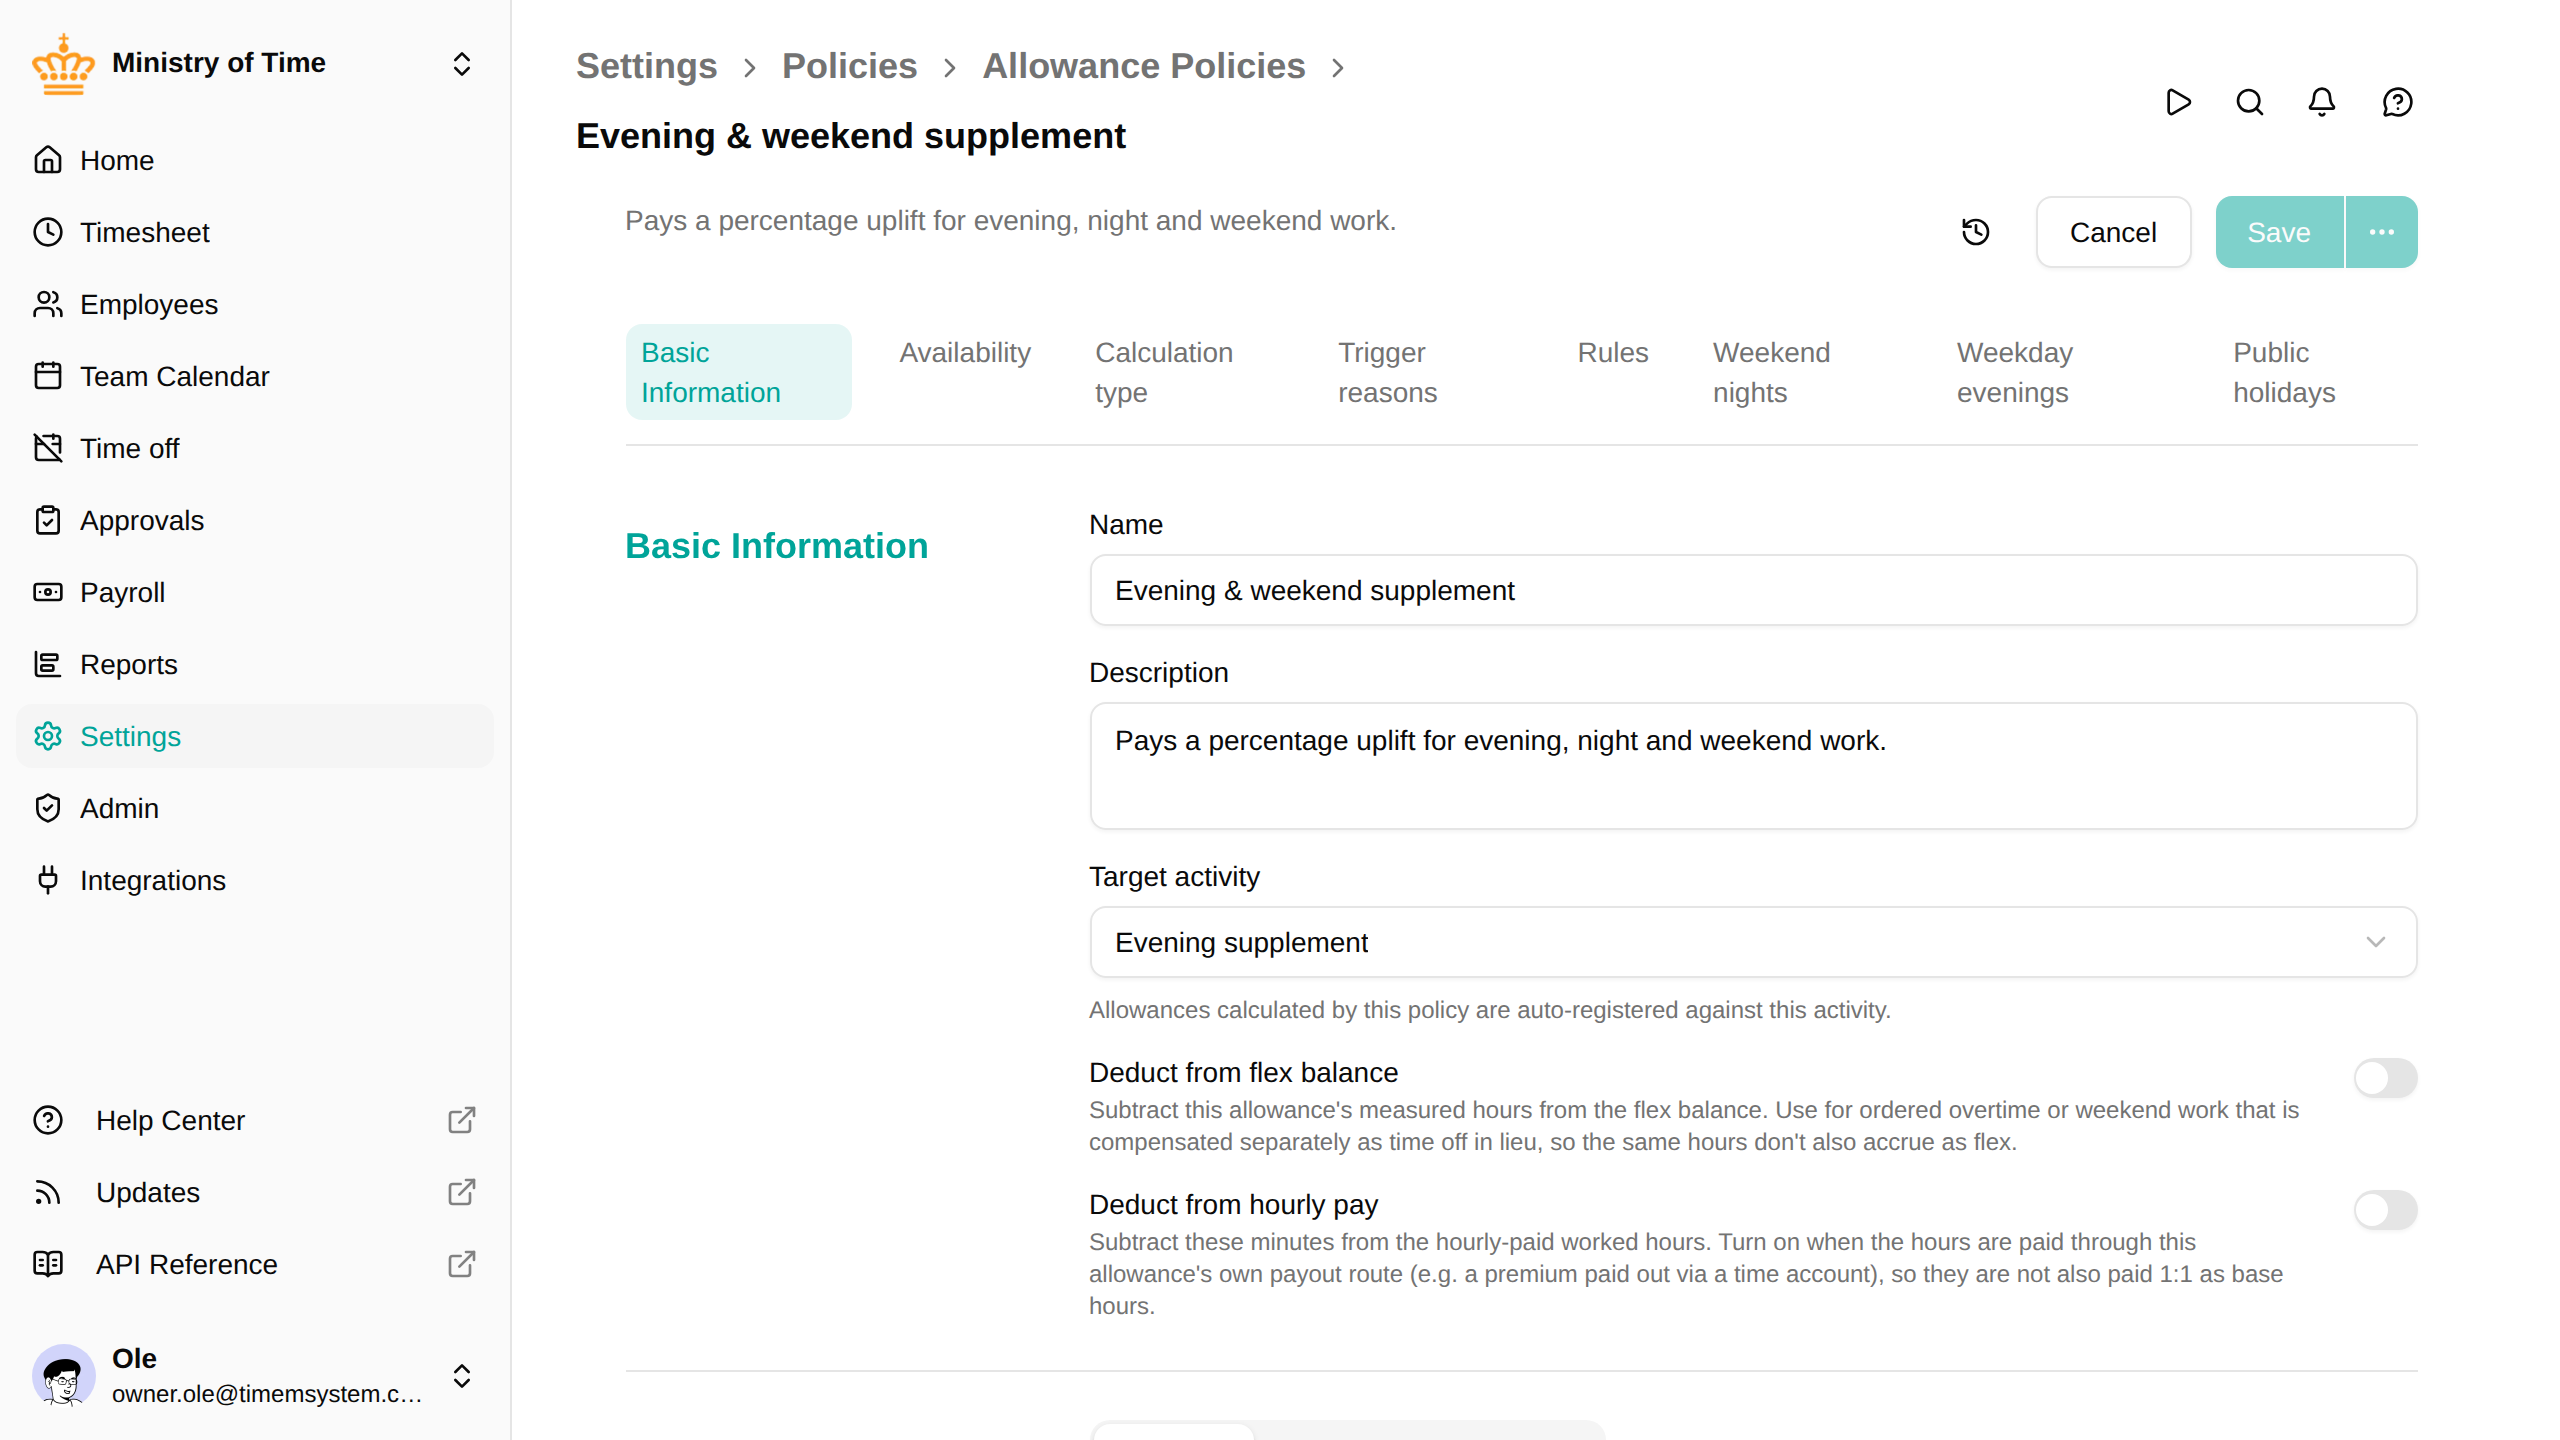Open more save options ellipsis
The width and height of the screenshot is (2560, 1440).
click(x=2382, y=232)
